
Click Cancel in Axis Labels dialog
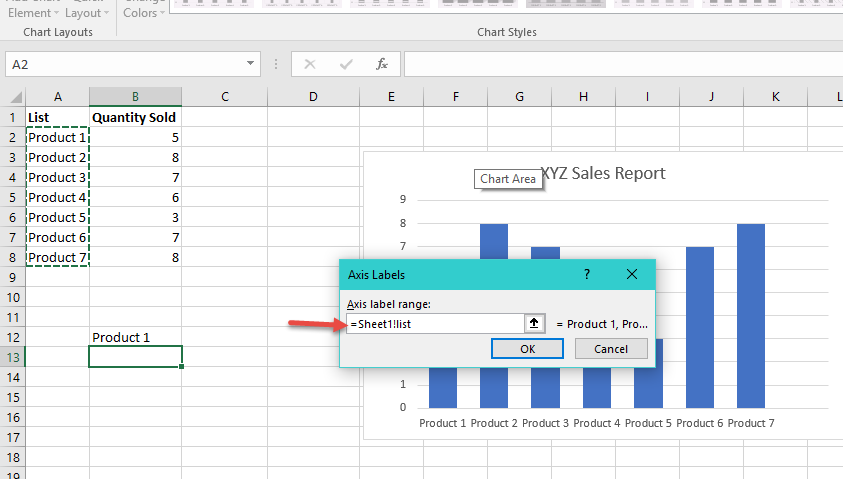coord(611,348)
